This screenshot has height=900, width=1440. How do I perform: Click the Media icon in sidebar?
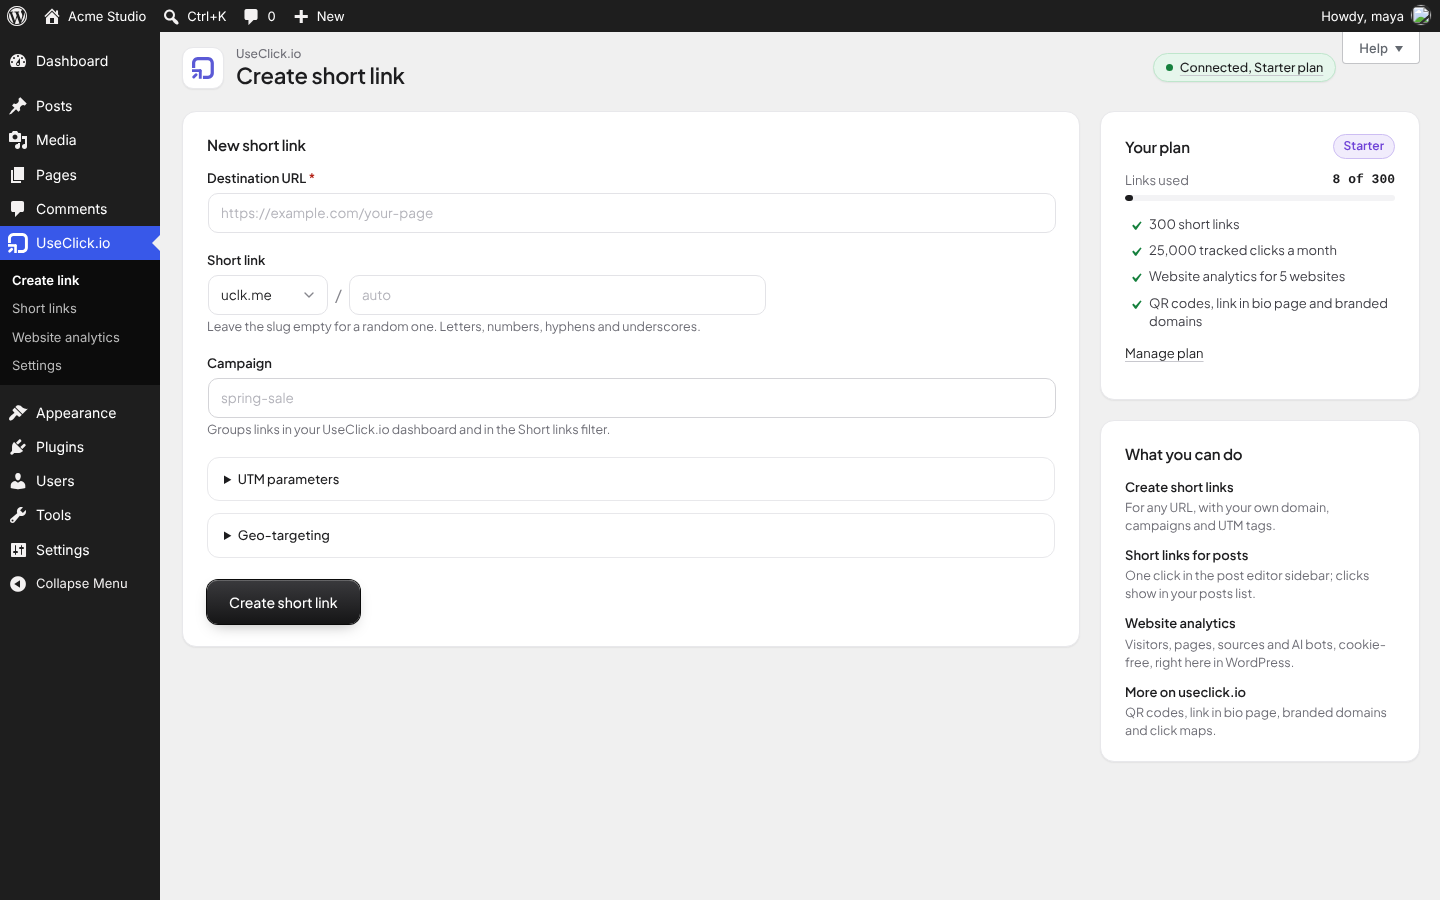18,140
